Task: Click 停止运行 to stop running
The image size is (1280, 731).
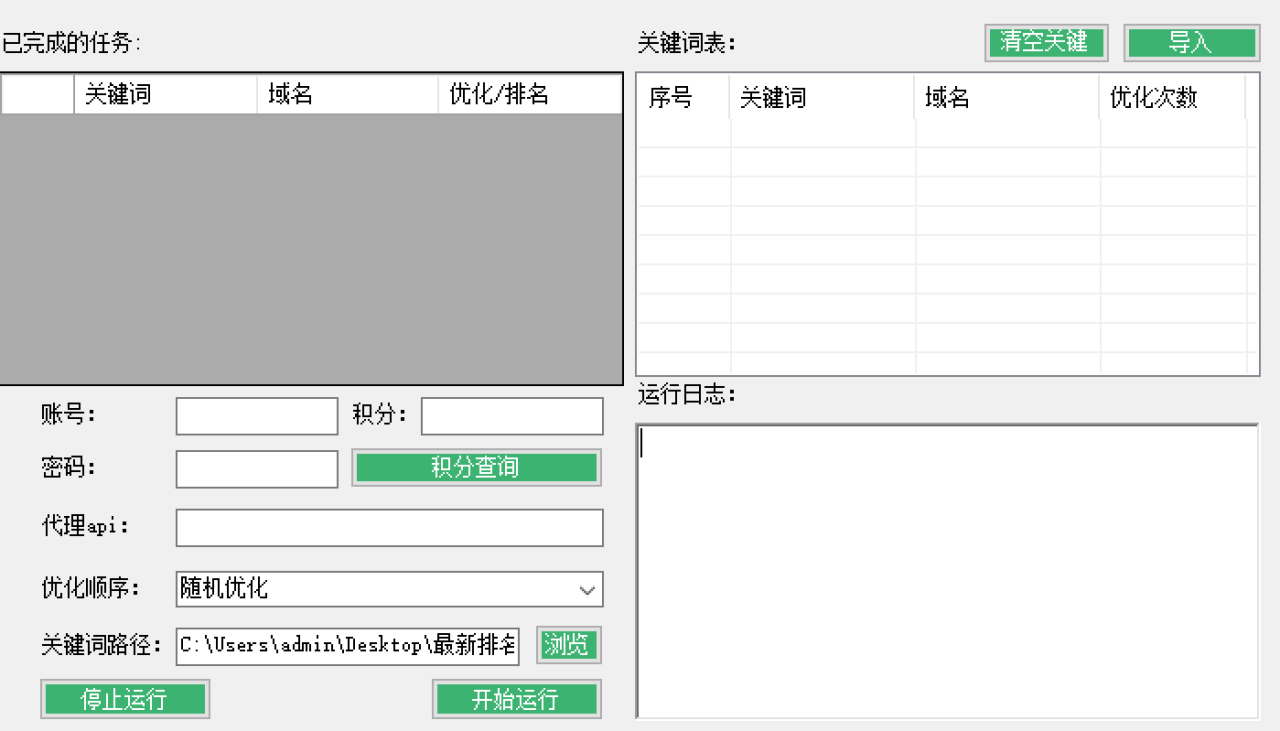Action: 125,699
